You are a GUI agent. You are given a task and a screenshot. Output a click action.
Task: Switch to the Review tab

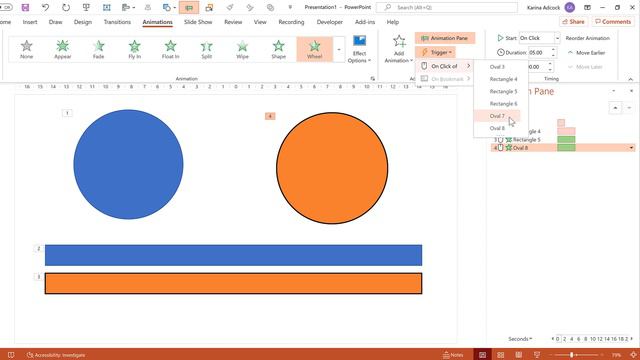tap(233, 22)
